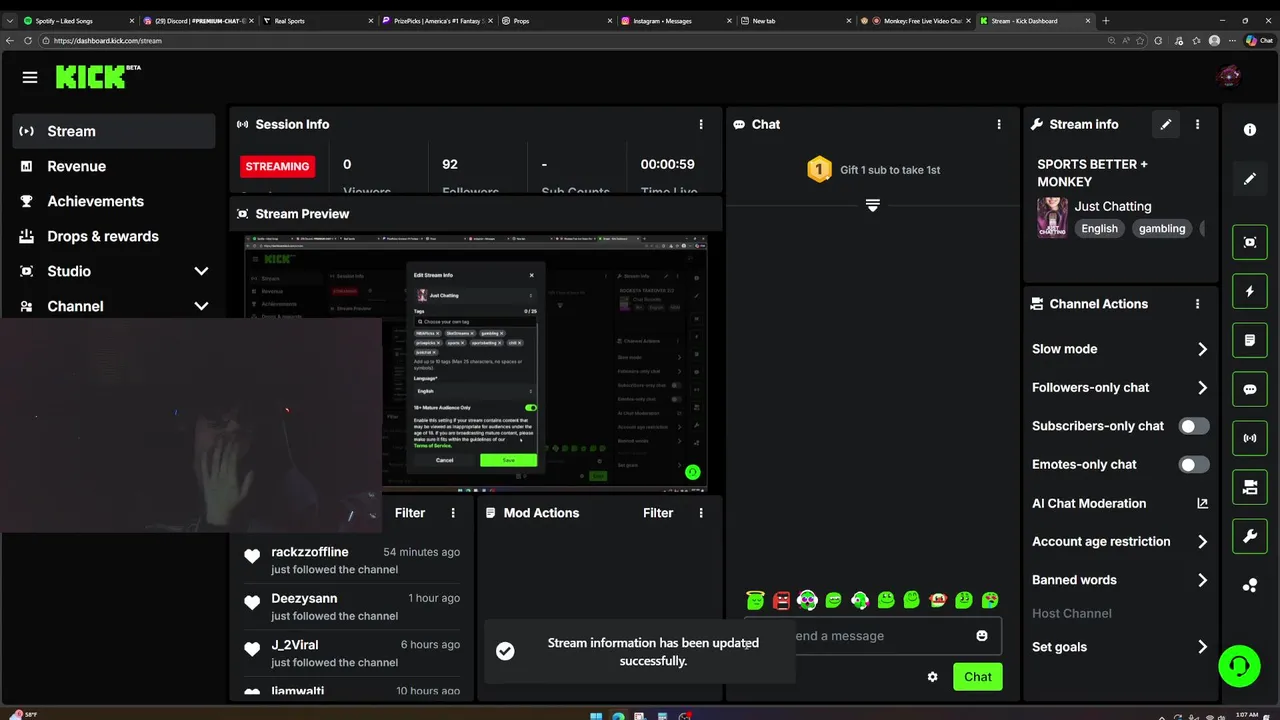Open Mod Actions three-dot menu
Screen dimensions: 1280x720
pyautogui.click(x=701, y=513)
